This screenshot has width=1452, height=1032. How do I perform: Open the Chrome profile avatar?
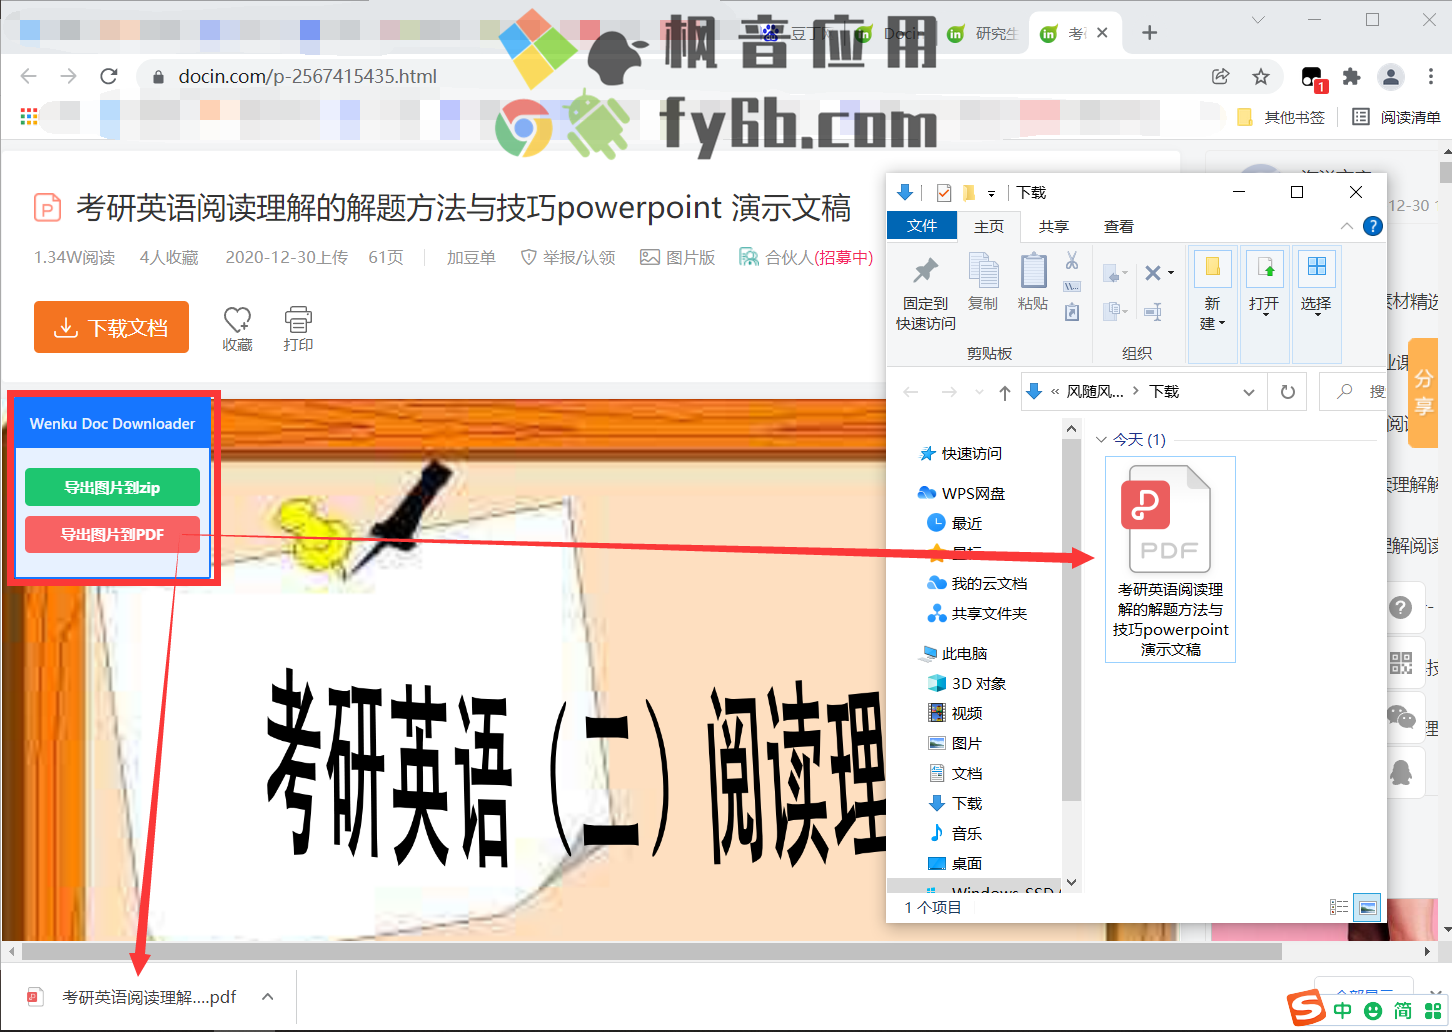(x=1390, y=76)
